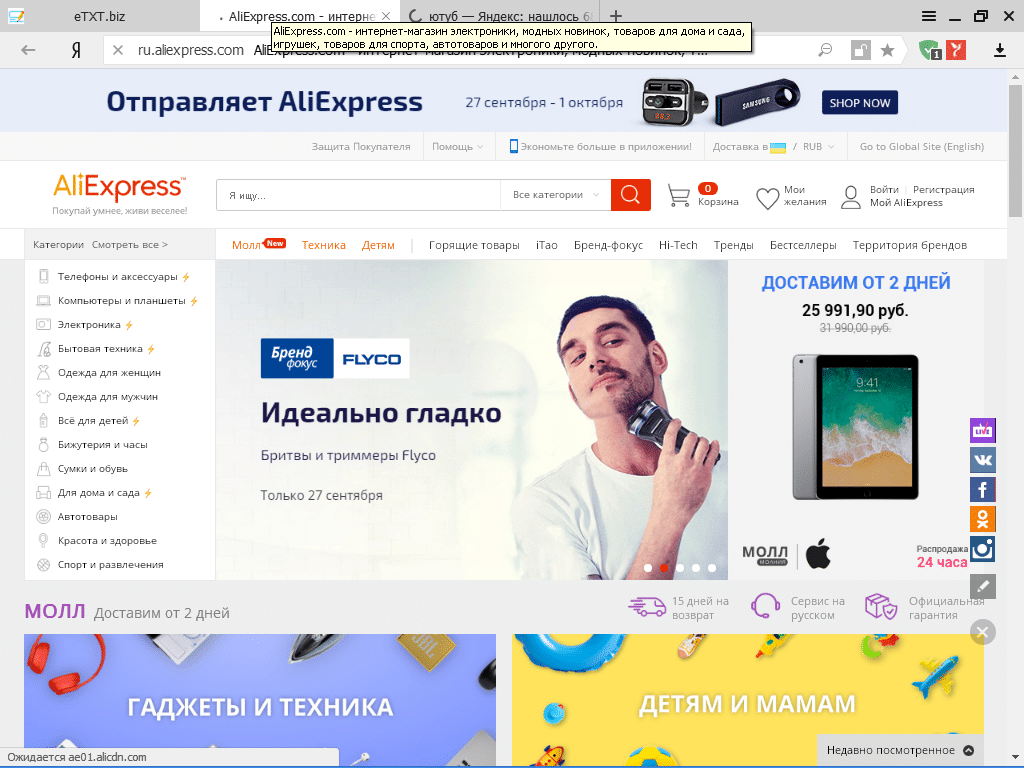This screenshot has height=768, width=1024.
Task: Open the browser hamburger menu
Action: 929,16
